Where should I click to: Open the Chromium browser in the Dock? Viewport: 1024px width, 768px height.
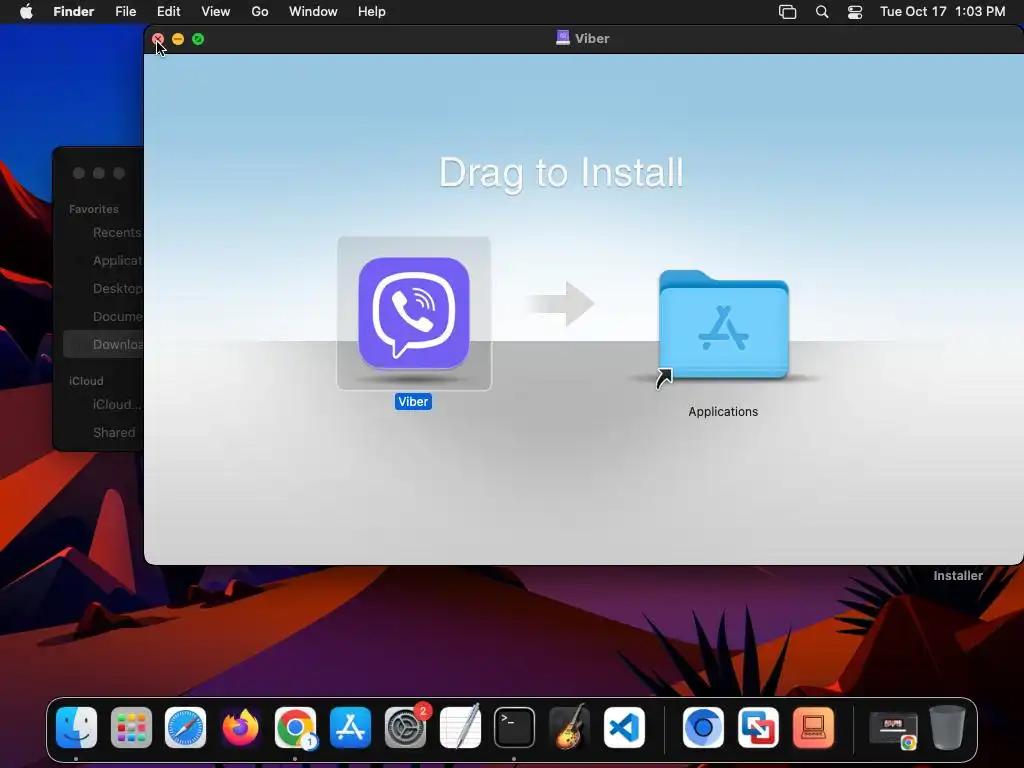pyautogui.click(x=703, y=727)
